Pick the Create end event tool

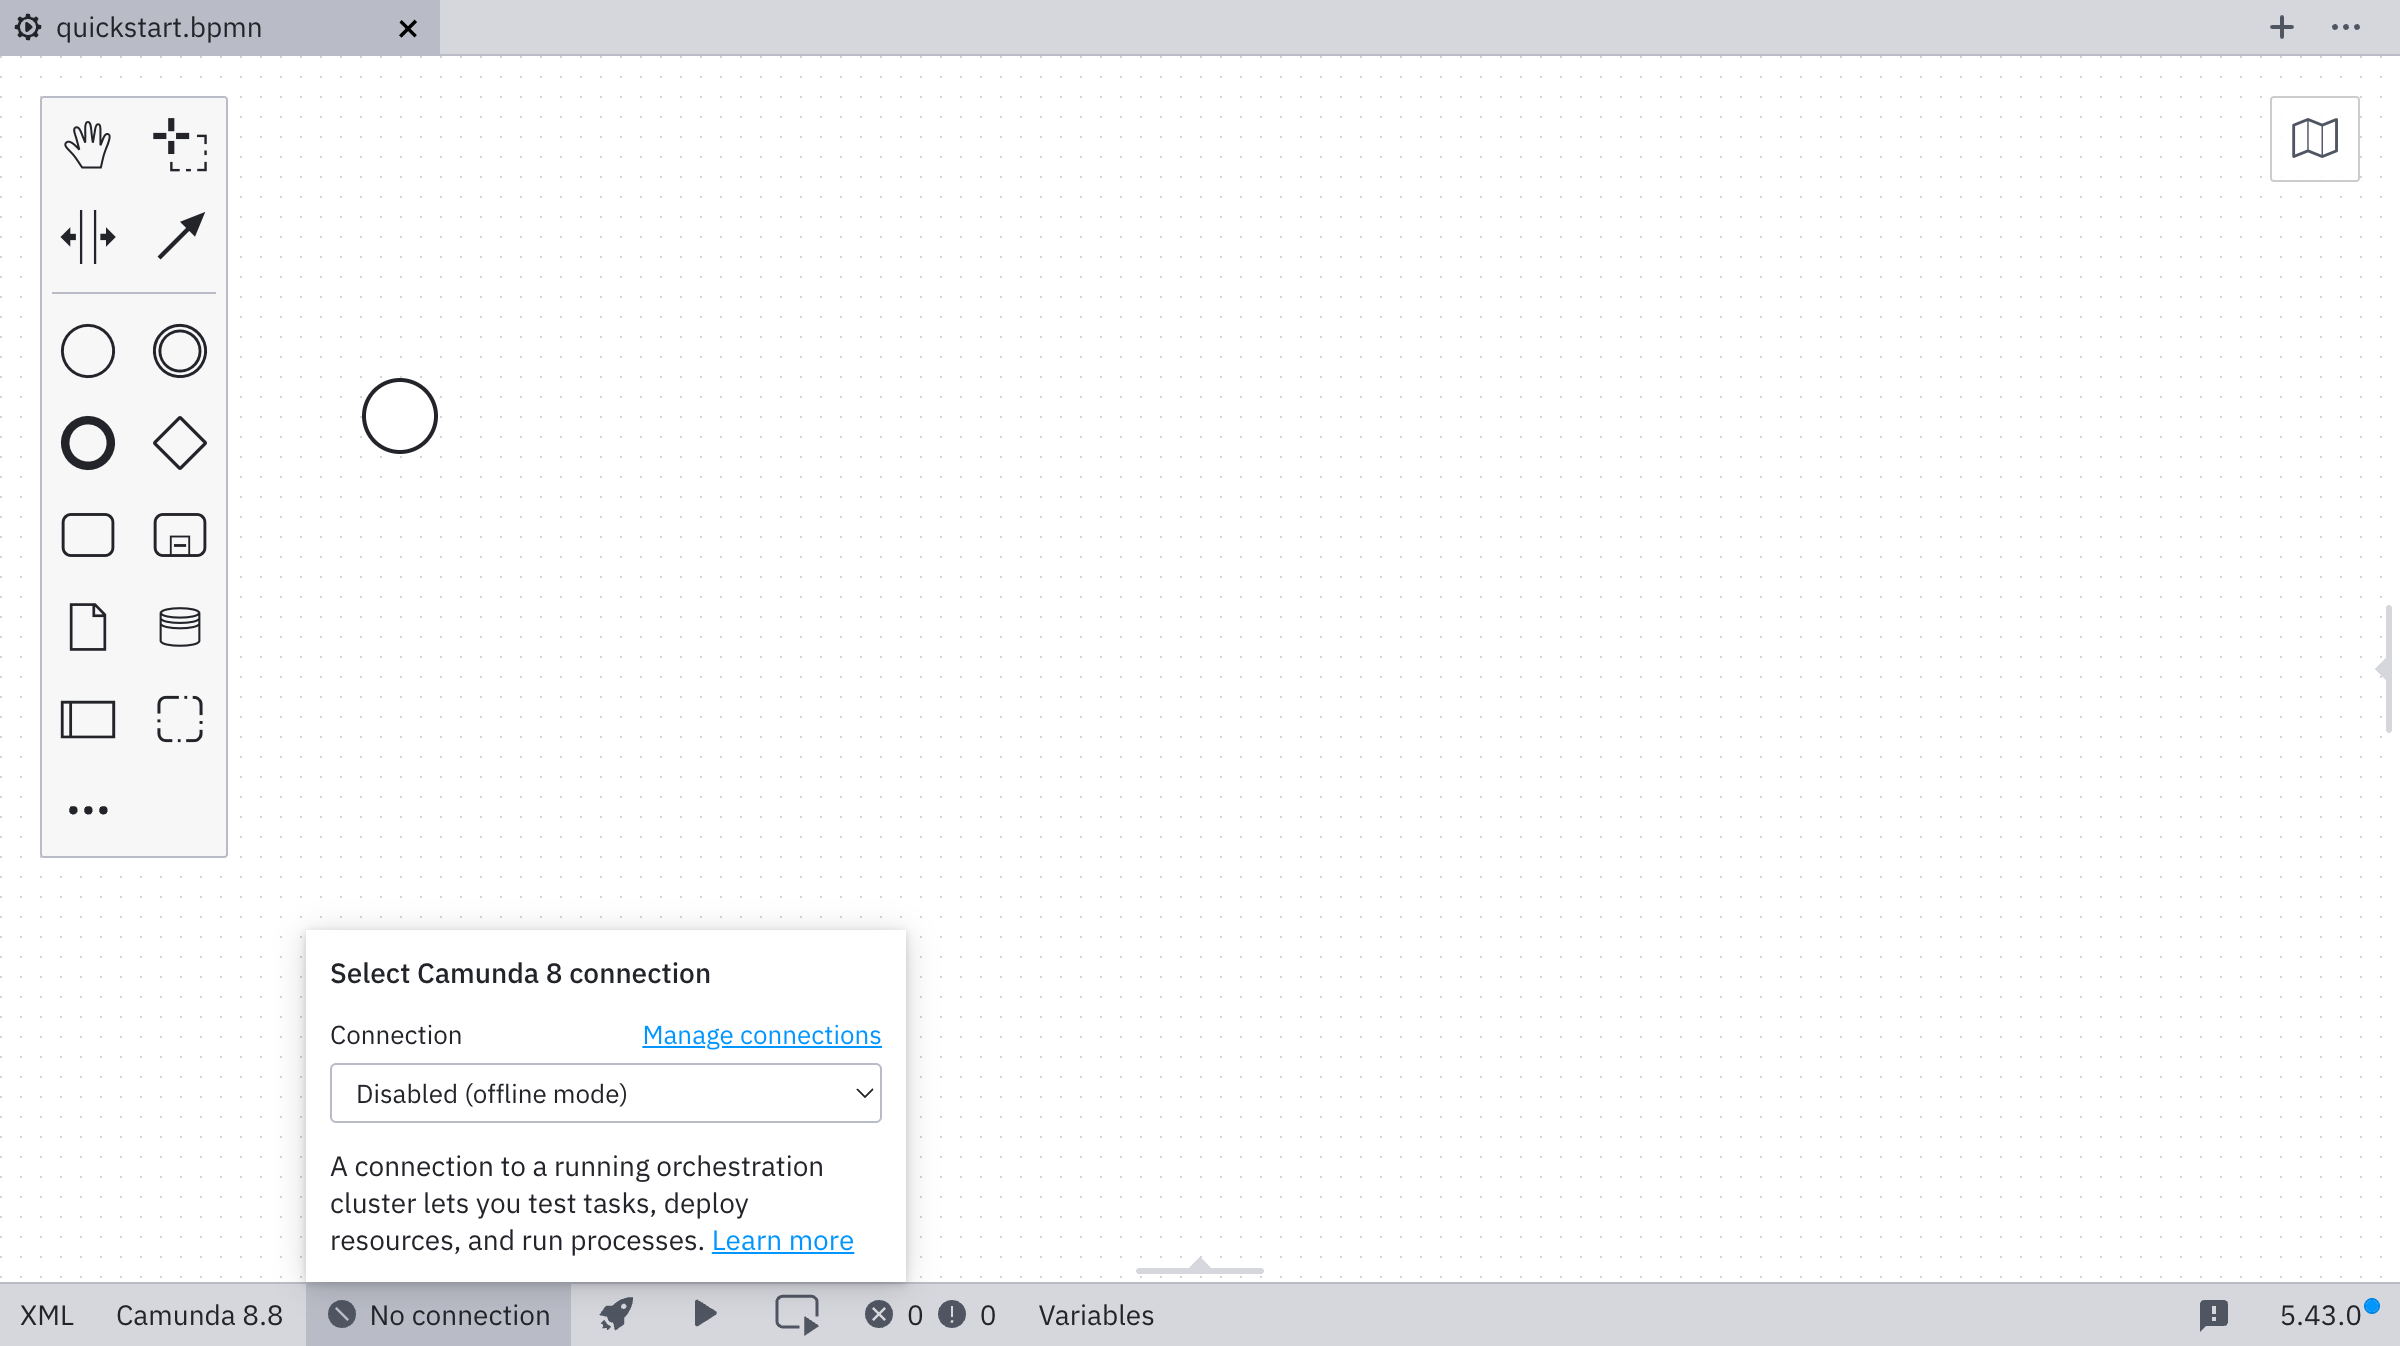(x=88, y=443)
